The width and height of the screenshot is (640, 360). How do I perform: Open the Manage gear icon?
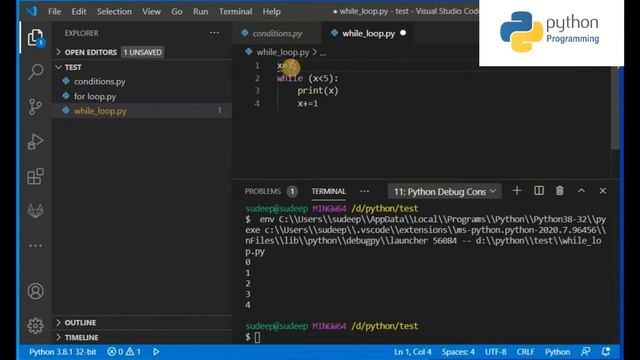point(36,326)
